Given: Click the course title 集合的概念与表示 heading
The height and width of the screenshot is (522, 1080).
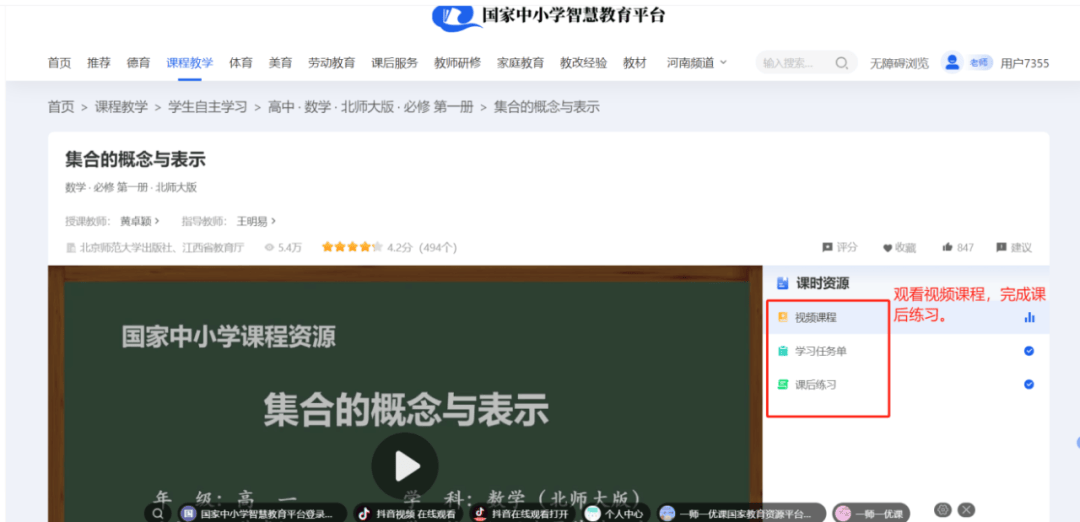Looking at the screenshot, I should (x=136, y=160).
